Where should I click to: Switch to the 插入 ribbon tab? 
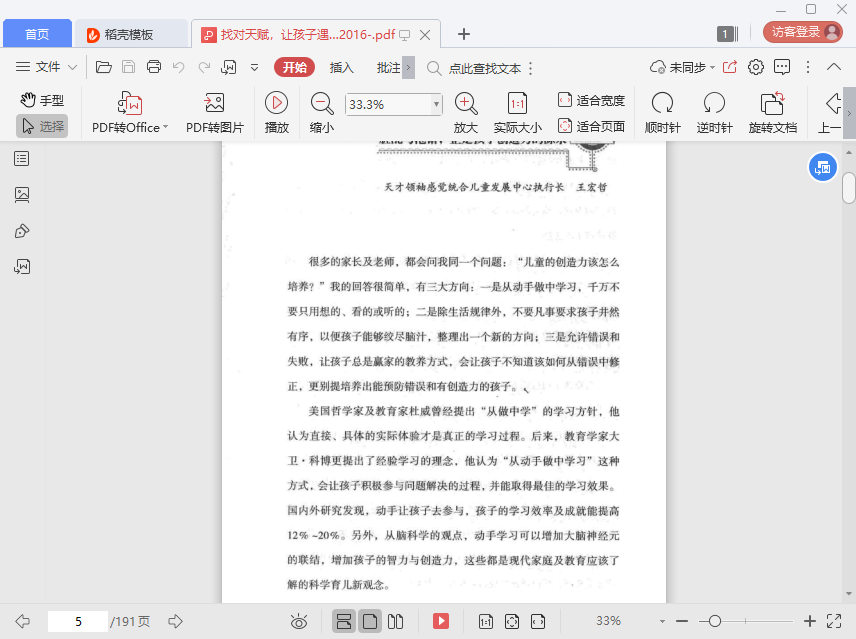[341, 68]
